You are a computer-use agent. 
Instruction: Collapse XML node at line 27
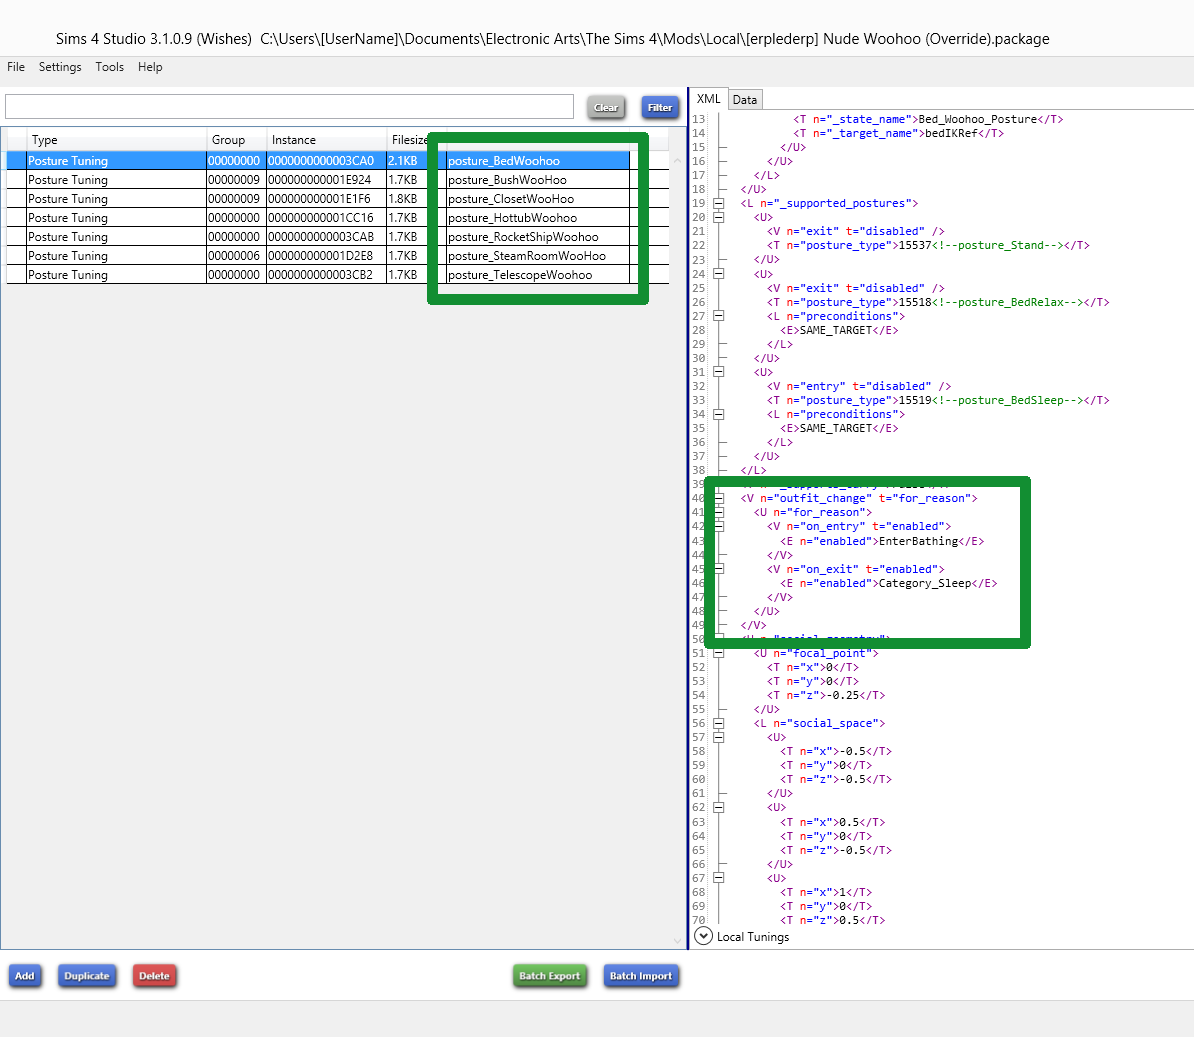tap(718, 316)
